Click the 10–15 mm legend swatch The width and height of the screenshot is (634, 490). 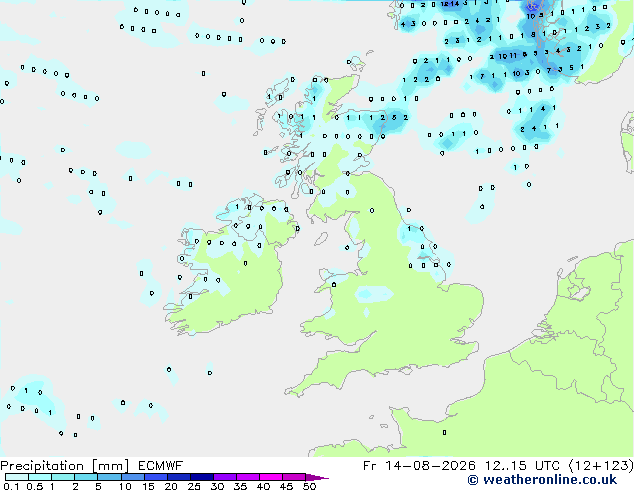[132, 477]
